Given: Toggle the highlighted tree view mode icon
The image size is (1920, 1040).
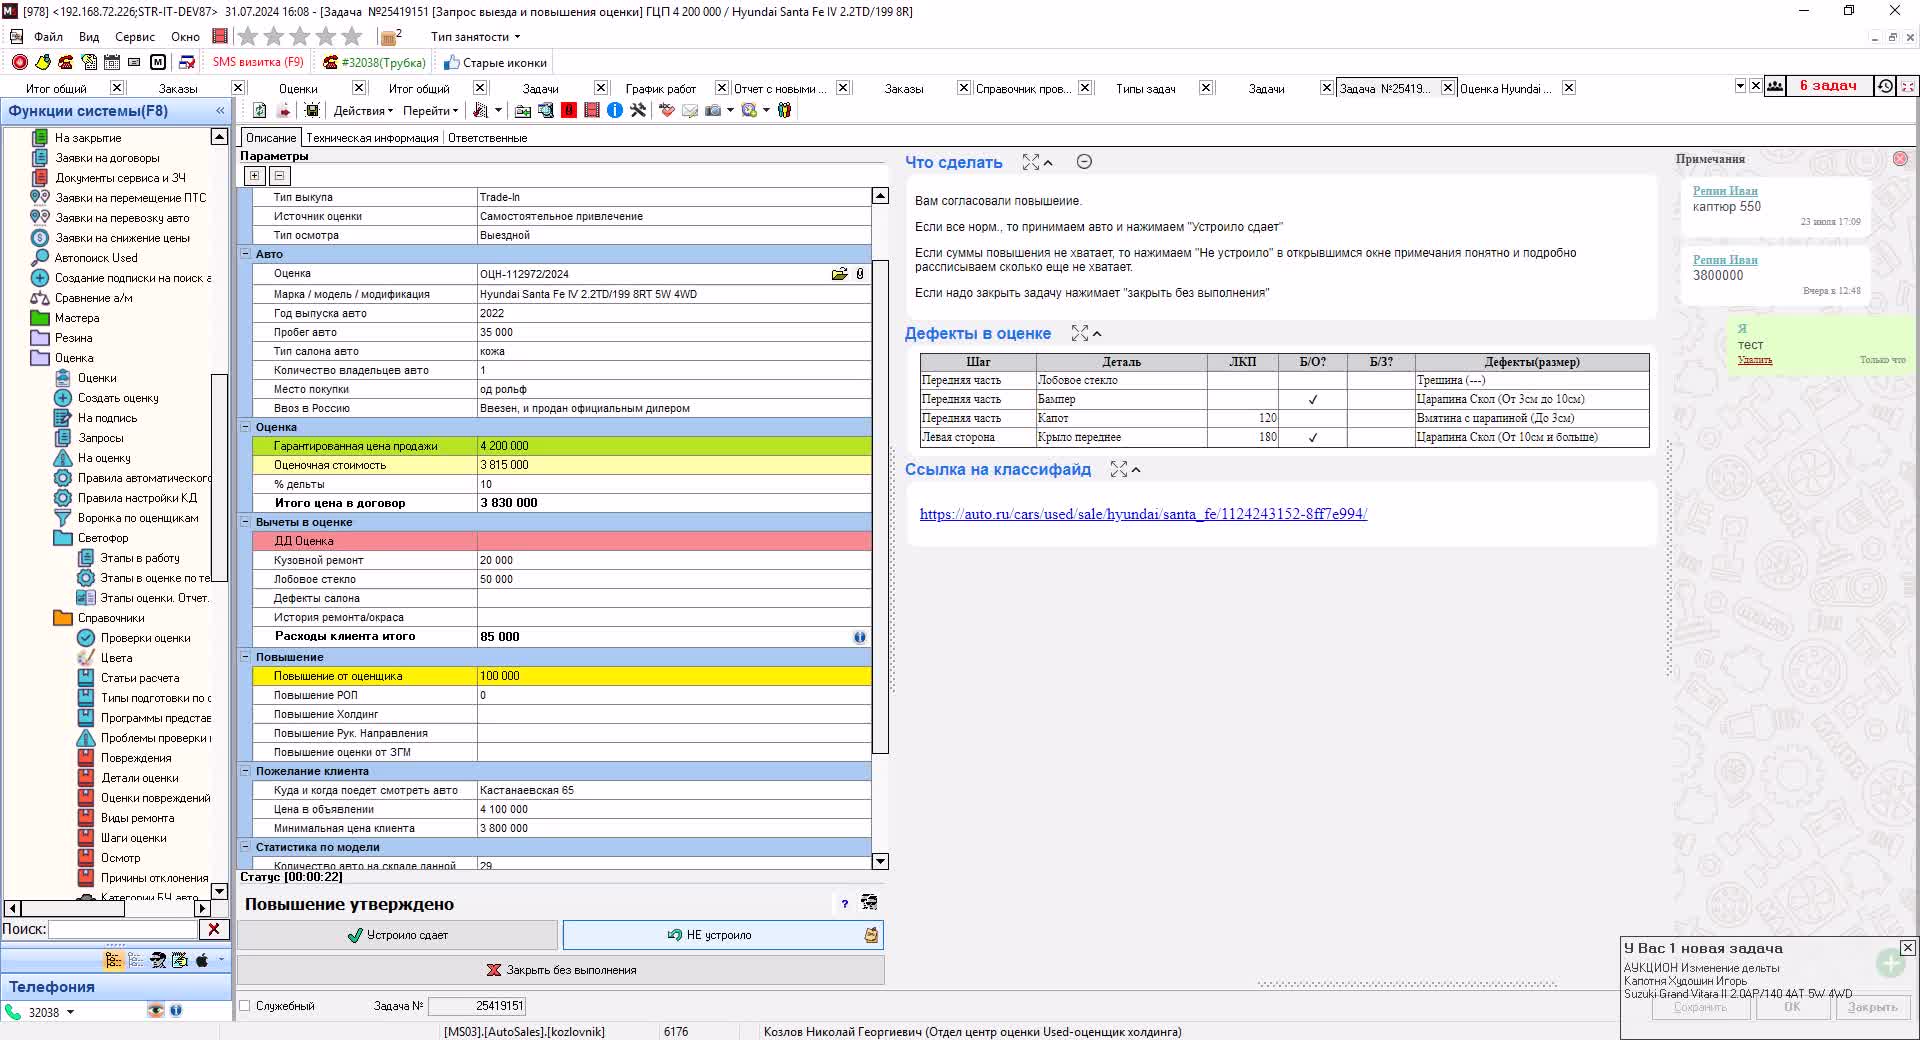Looking at the screenshot, I should [x=113, y=960].
